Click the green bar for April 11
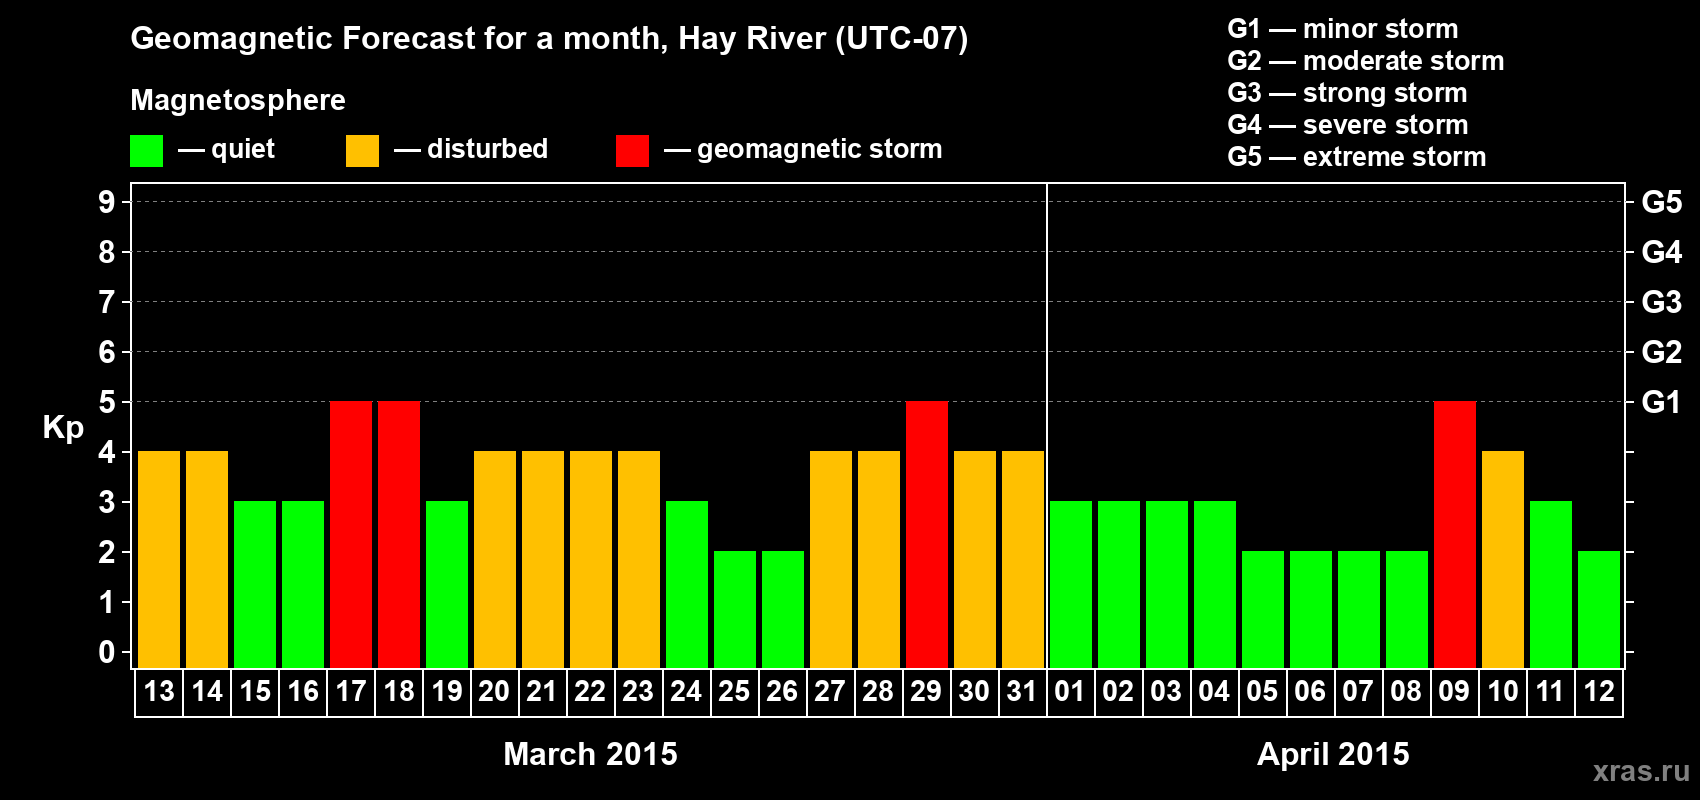Image resolution: width=1700 pixels, height=800 pixels. coord(1551,584)
